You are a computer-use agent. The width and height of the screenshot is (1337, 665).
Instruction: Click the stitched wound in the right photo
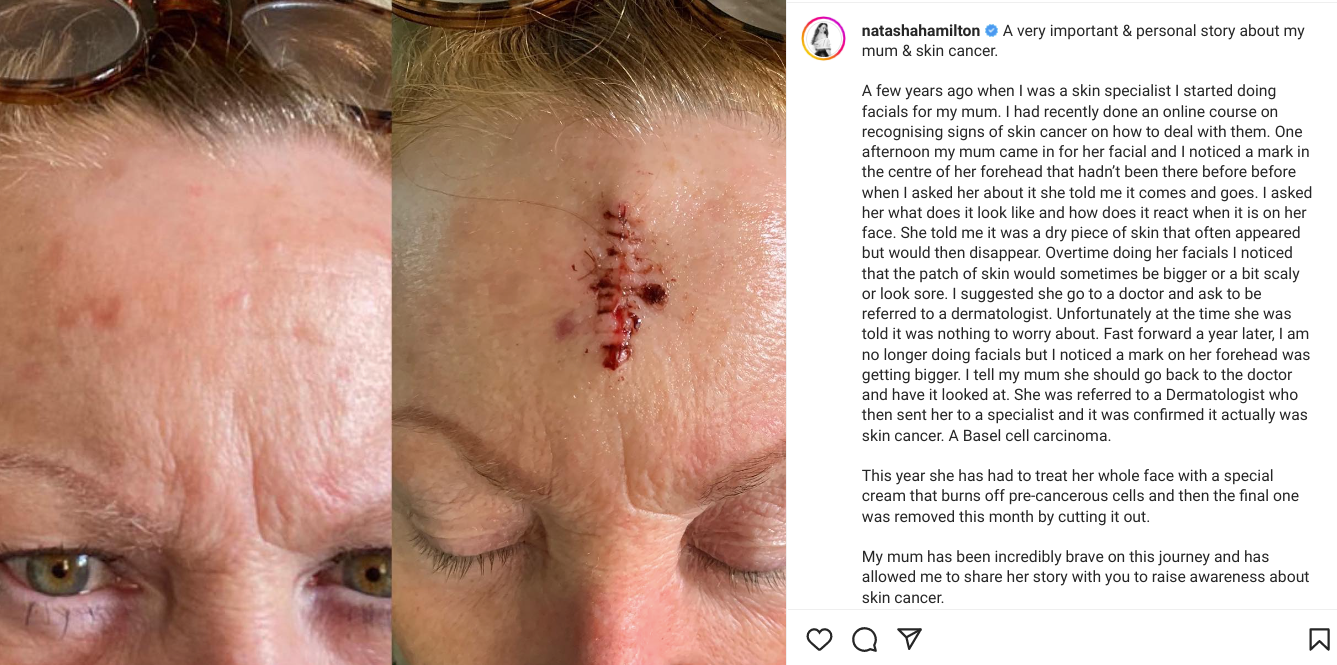pos(618,285)
